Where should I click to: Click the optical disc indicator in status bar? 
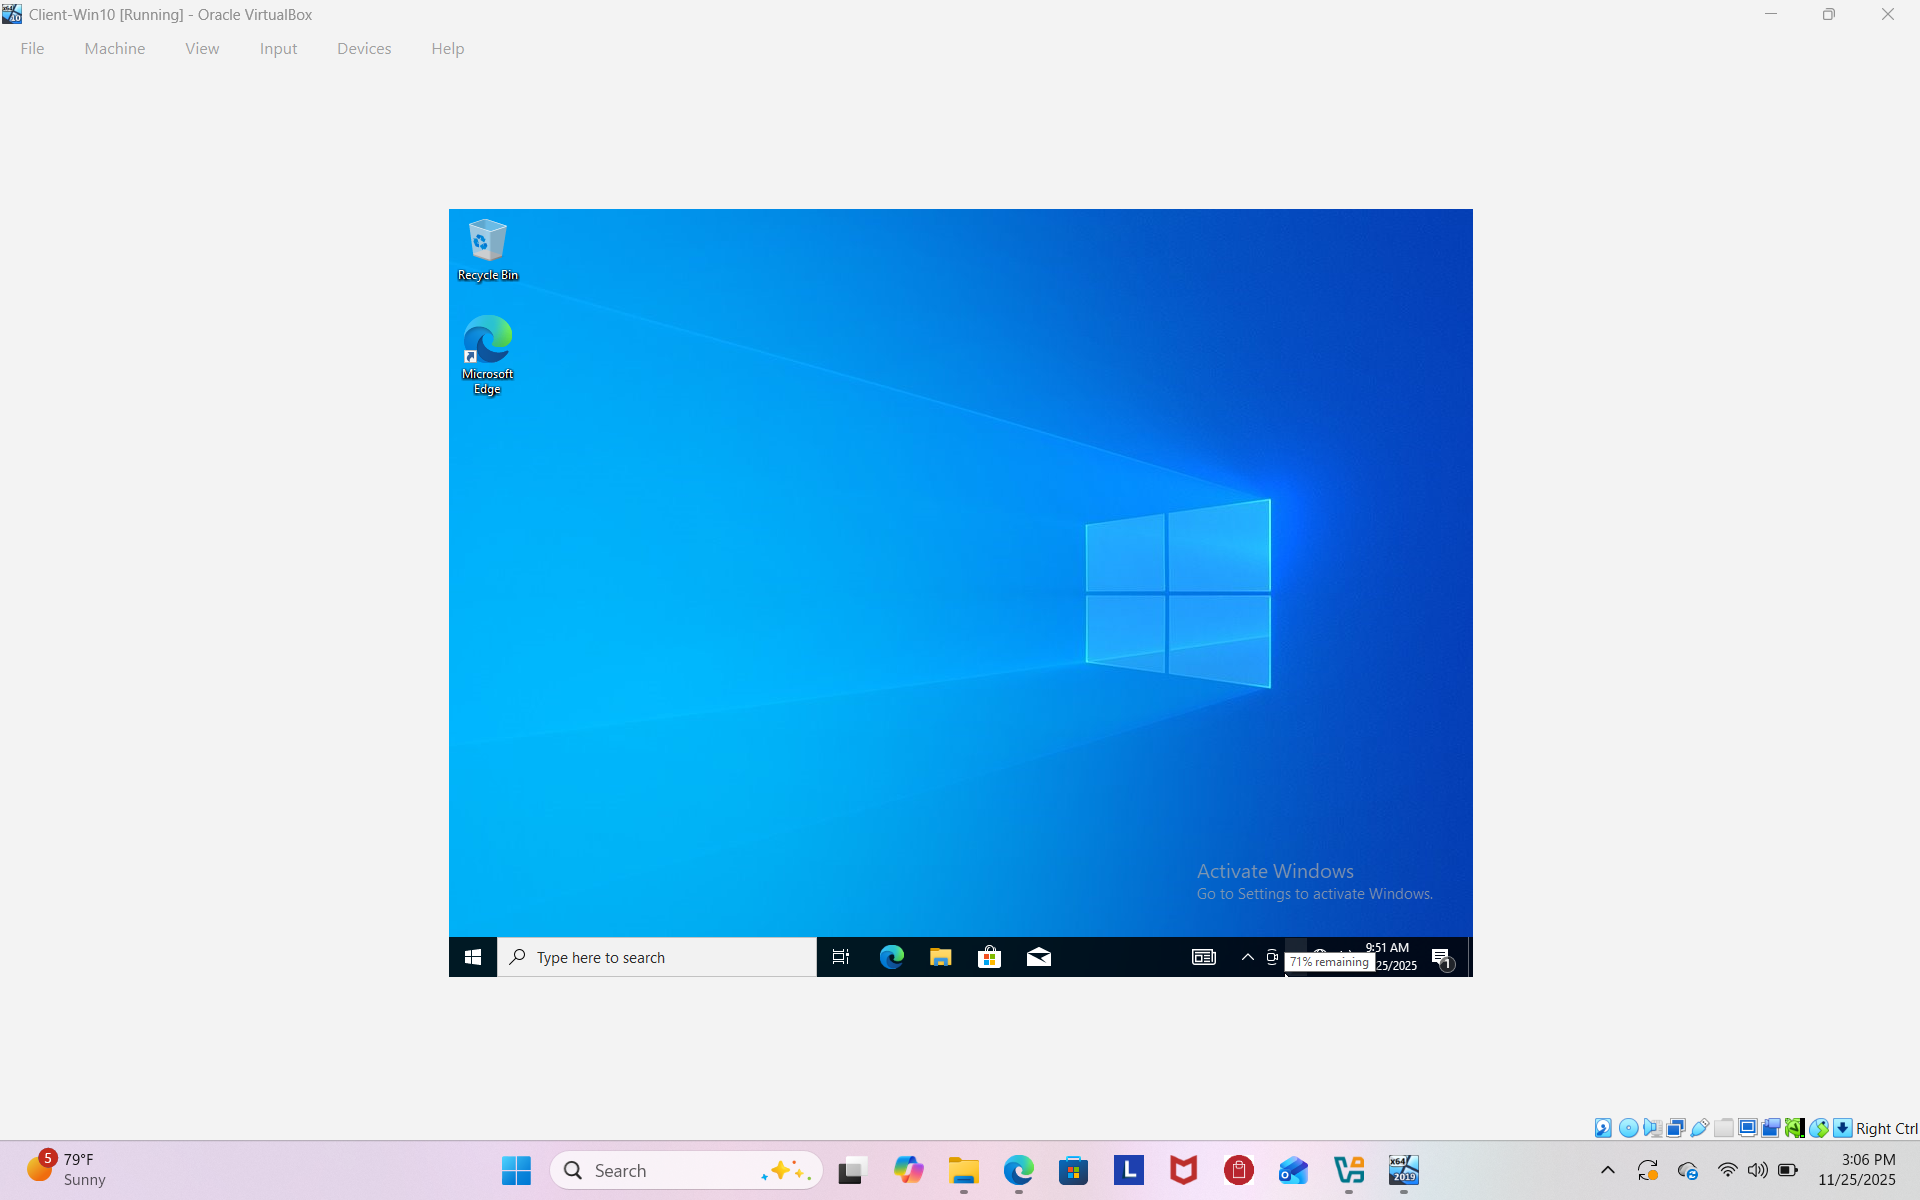tap(1628, 1128)
